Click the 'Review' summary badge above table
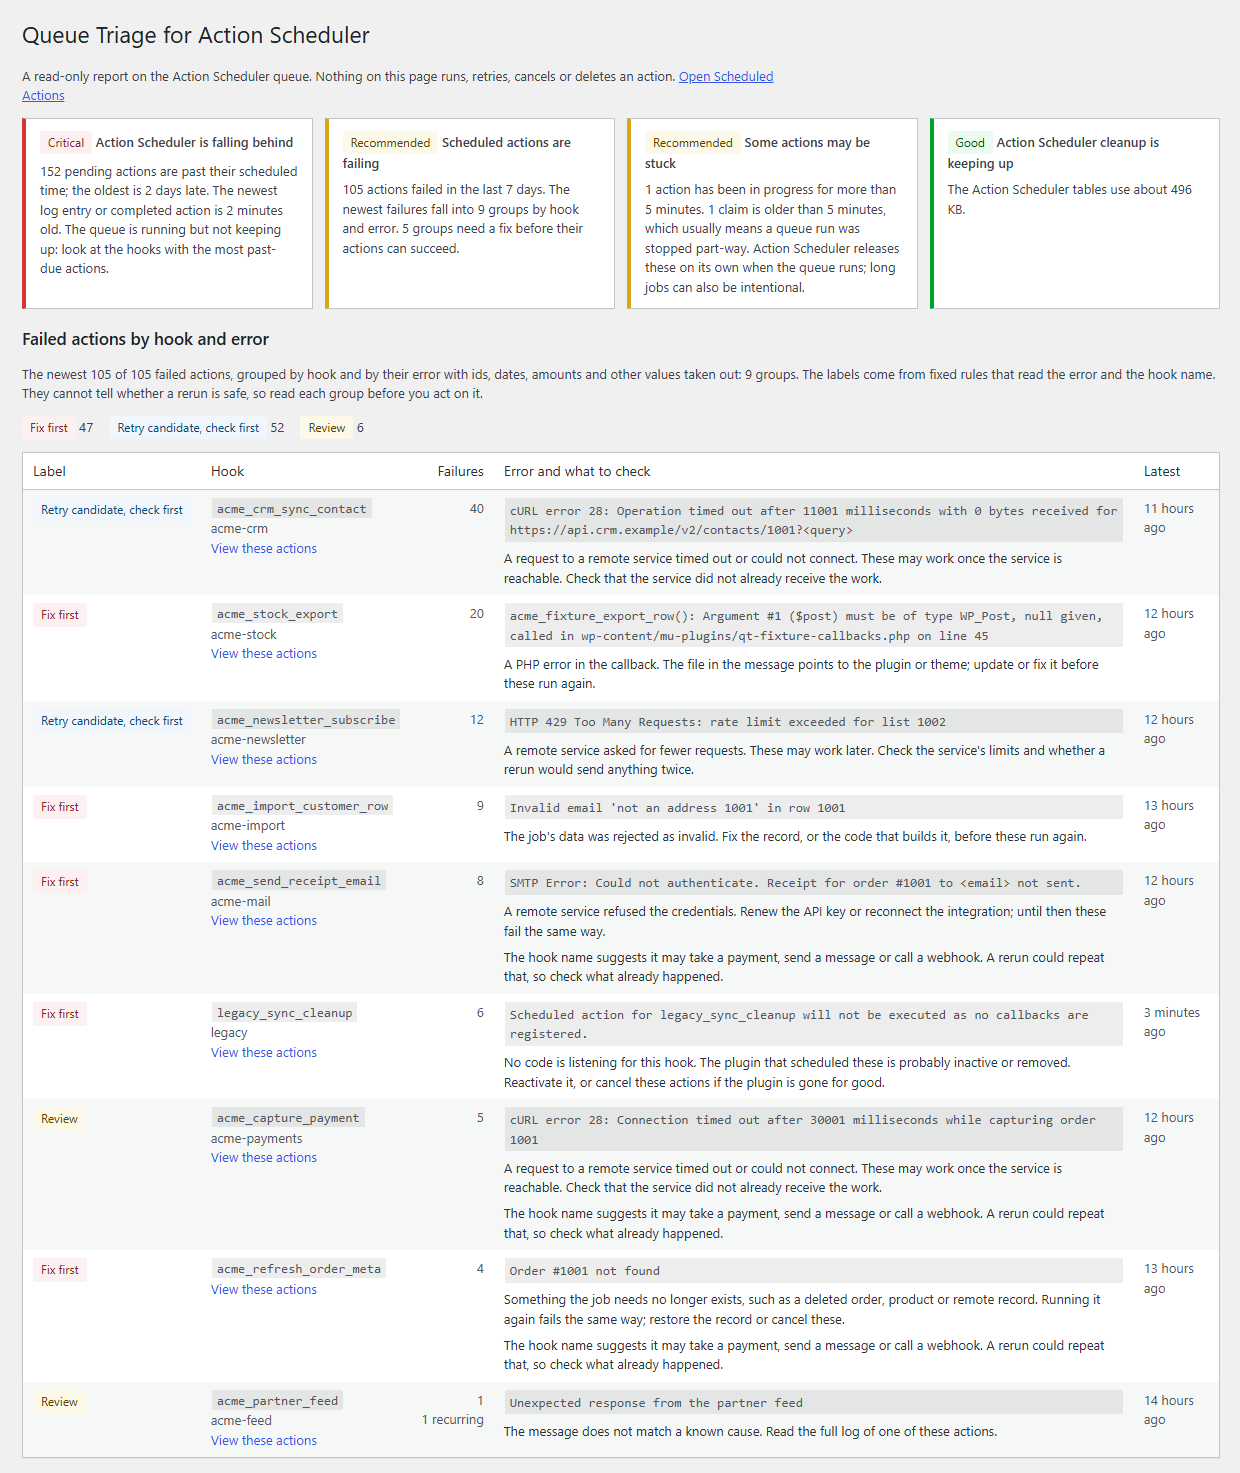The image size is (1240, 1473). click(x=327, y=428)
